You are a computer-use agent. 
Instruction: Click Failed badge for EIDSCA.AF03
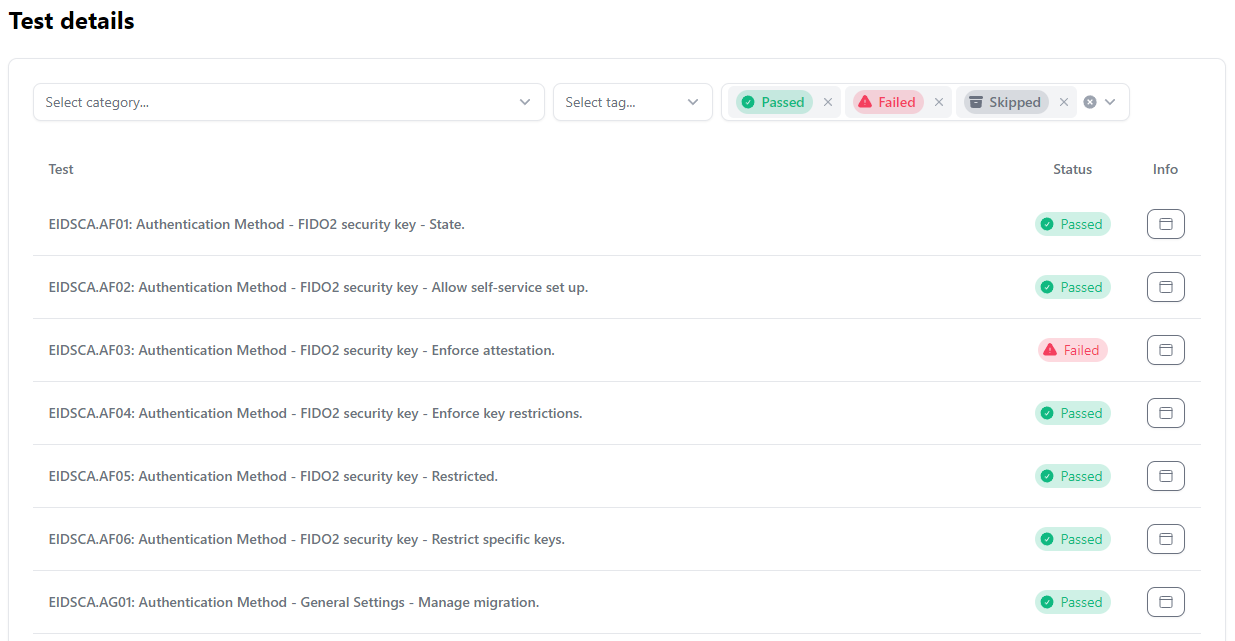pyautogui.click(x=1072, y=350)
